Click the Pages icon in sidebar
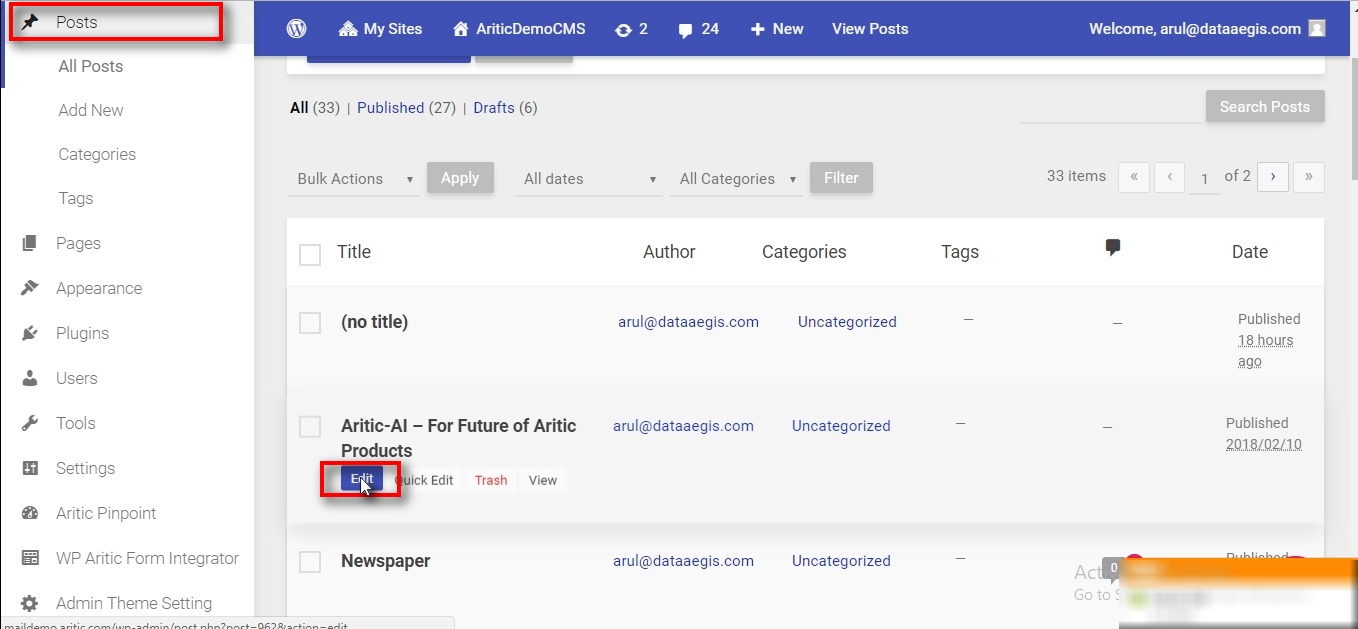1358x629 pixels. pyautogui.click(x=30, y=243)
